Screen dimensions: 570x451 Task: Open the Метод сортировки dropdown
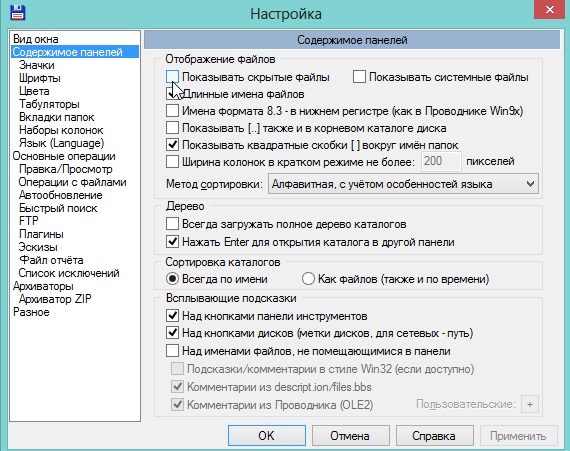tap(403, 184)
